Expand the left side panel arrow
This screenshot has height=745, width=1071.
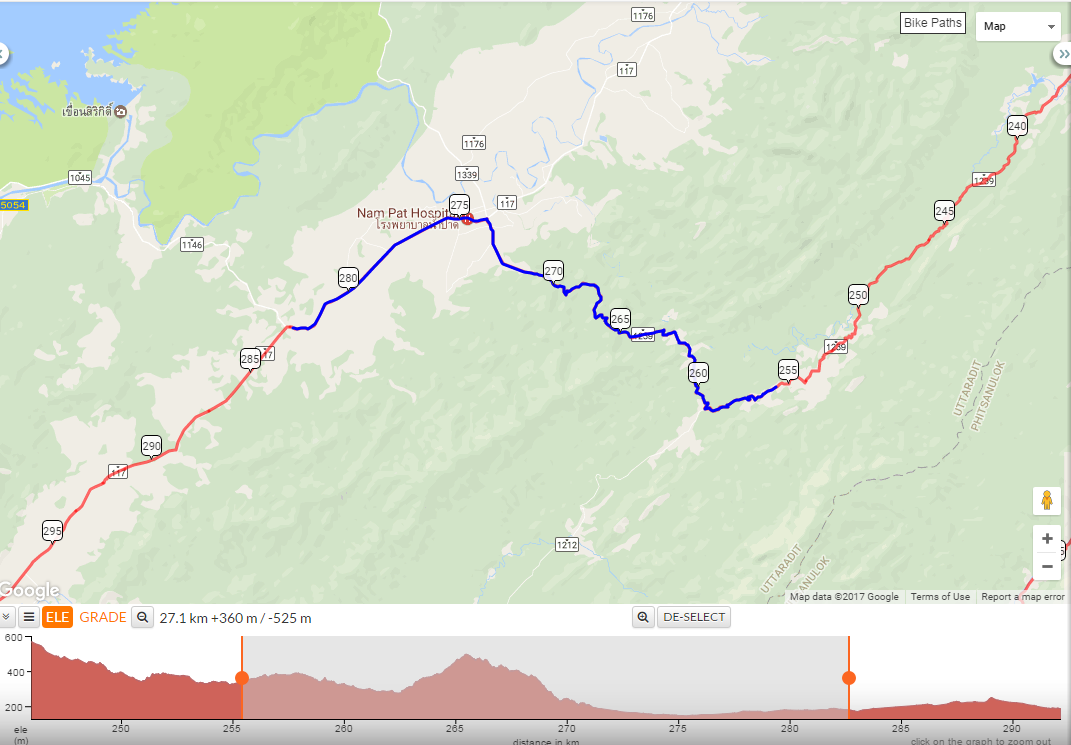coord(3,54)
